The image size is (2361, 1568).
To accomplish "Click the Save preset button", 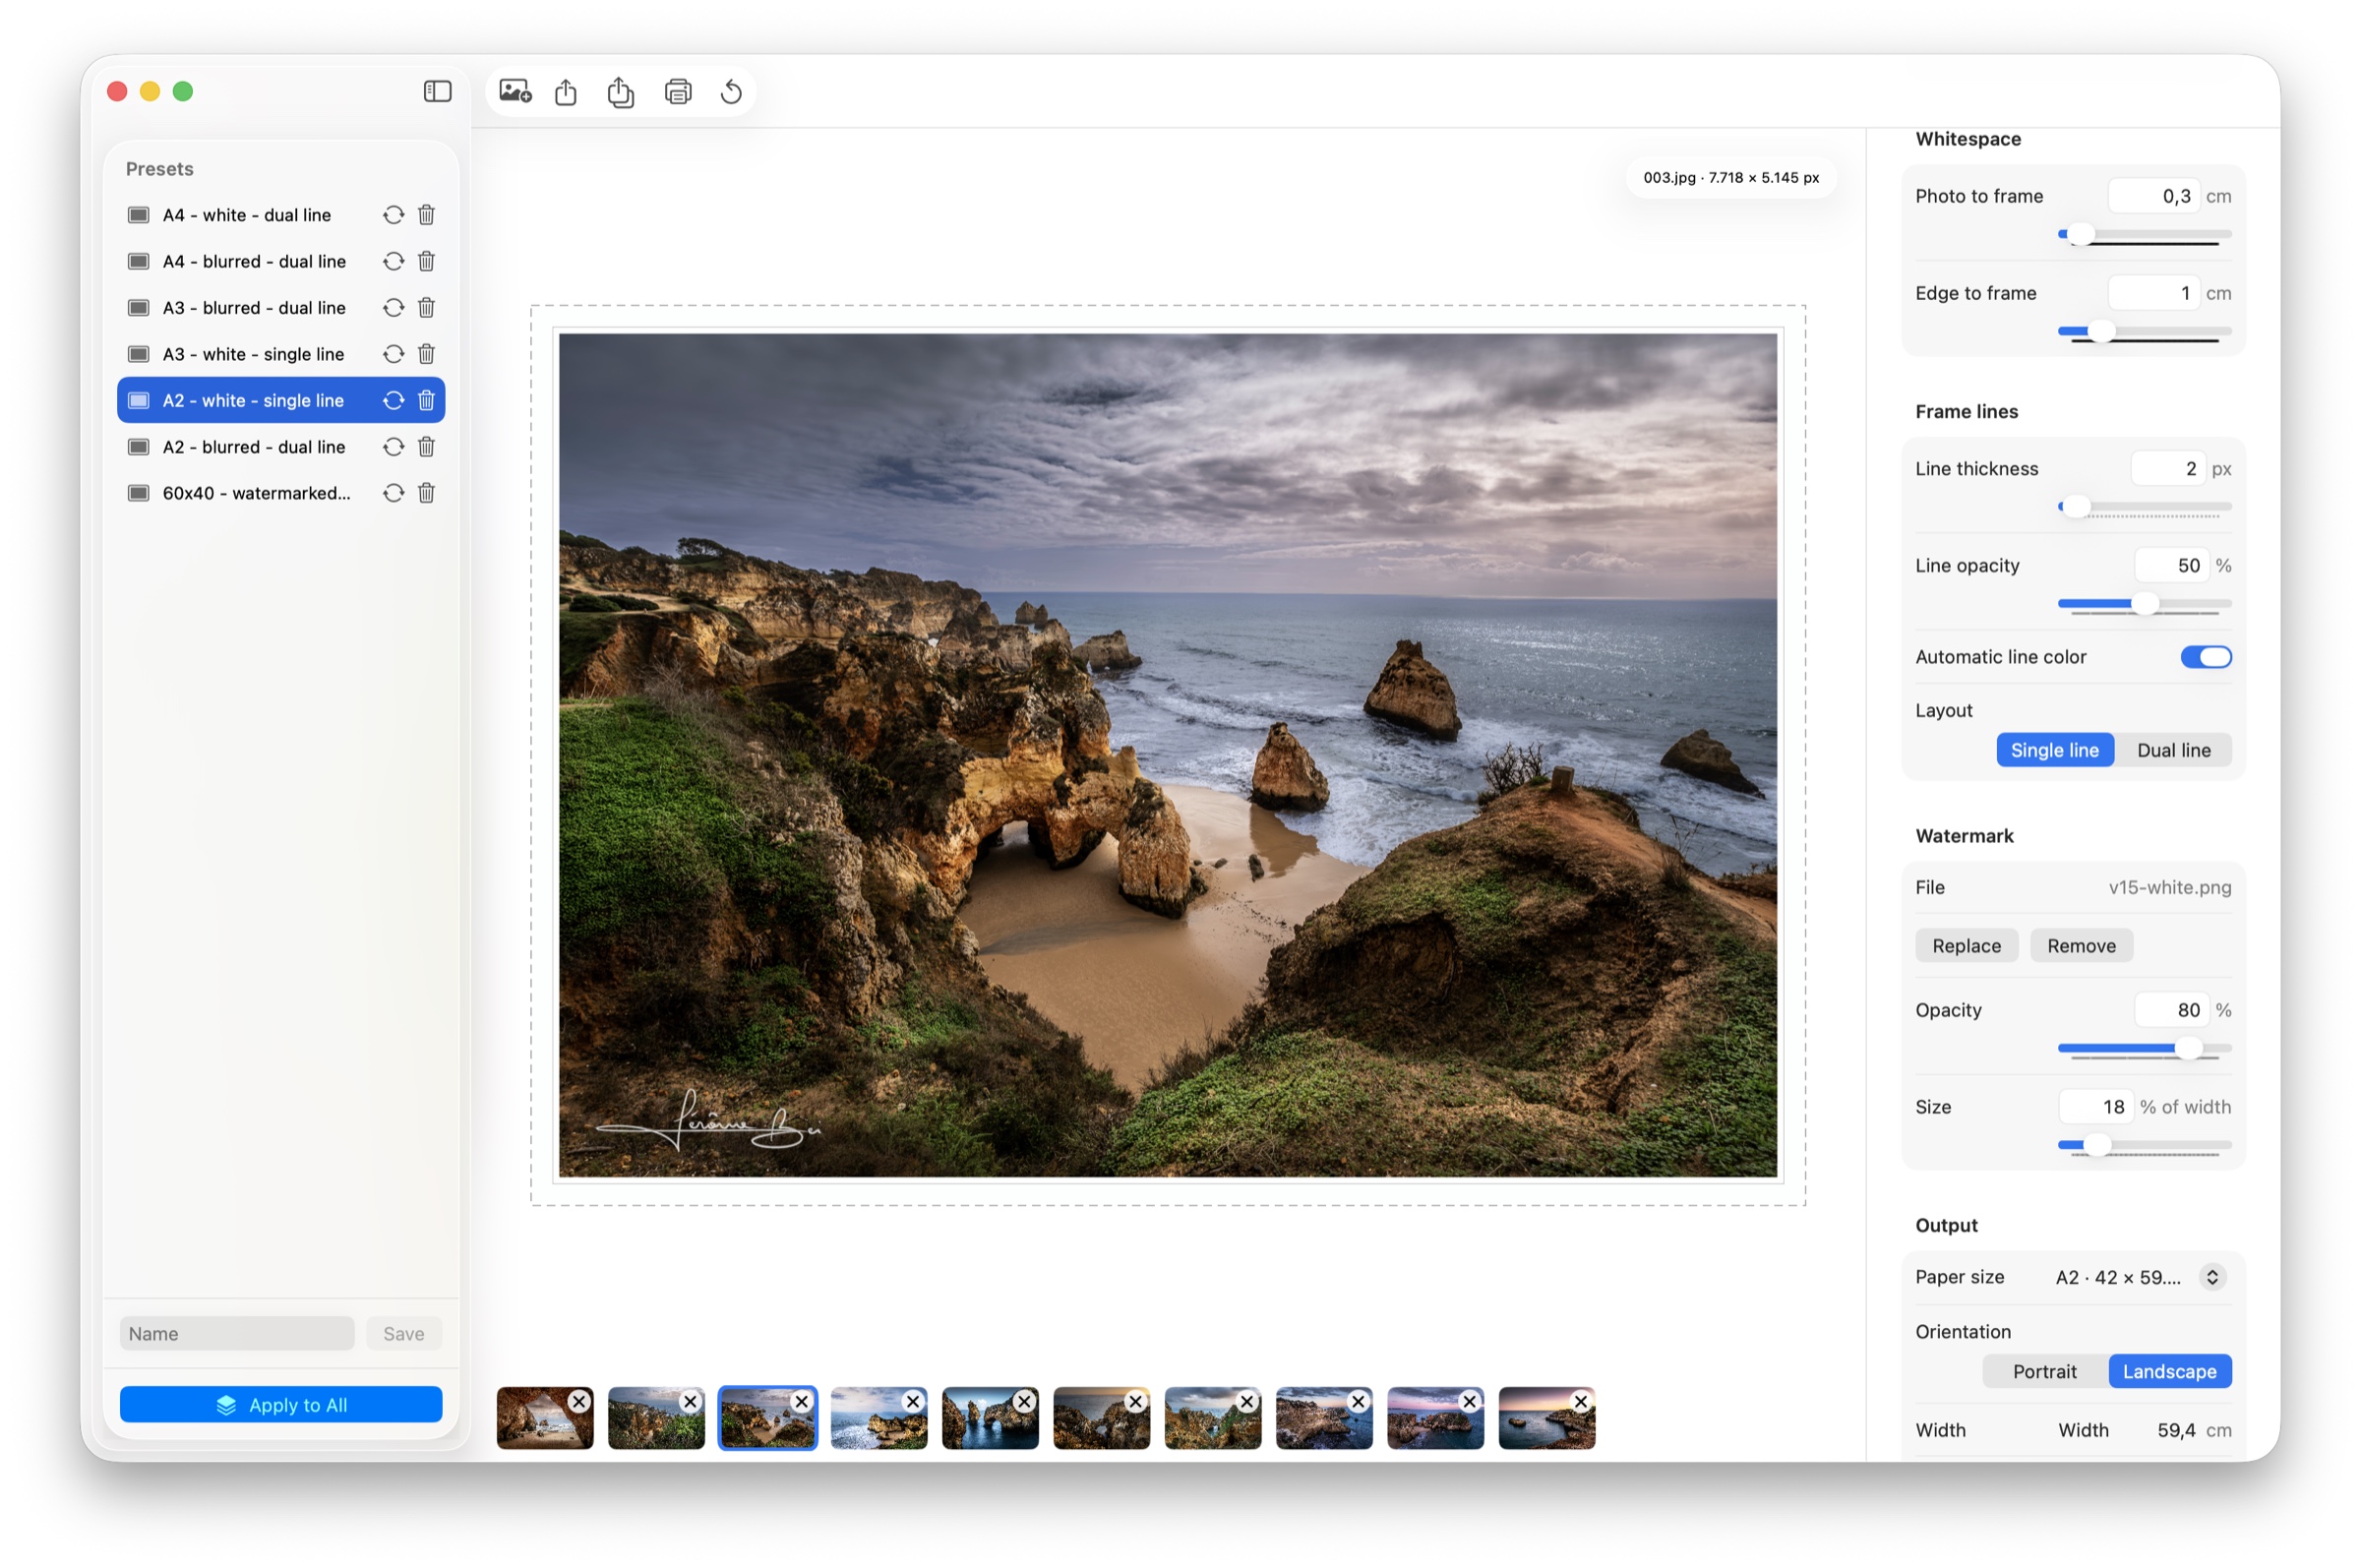I will point(403,1334).
